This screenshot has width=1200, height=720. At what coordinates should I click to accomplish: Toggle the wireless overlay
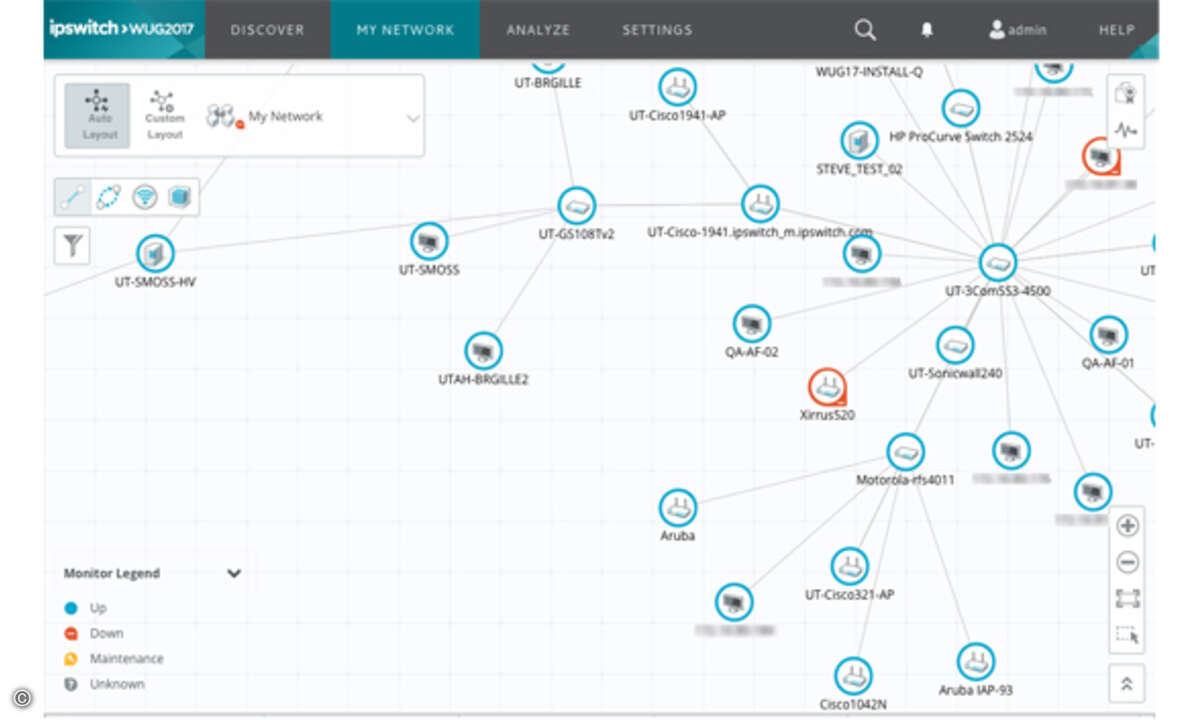(145, 198)
